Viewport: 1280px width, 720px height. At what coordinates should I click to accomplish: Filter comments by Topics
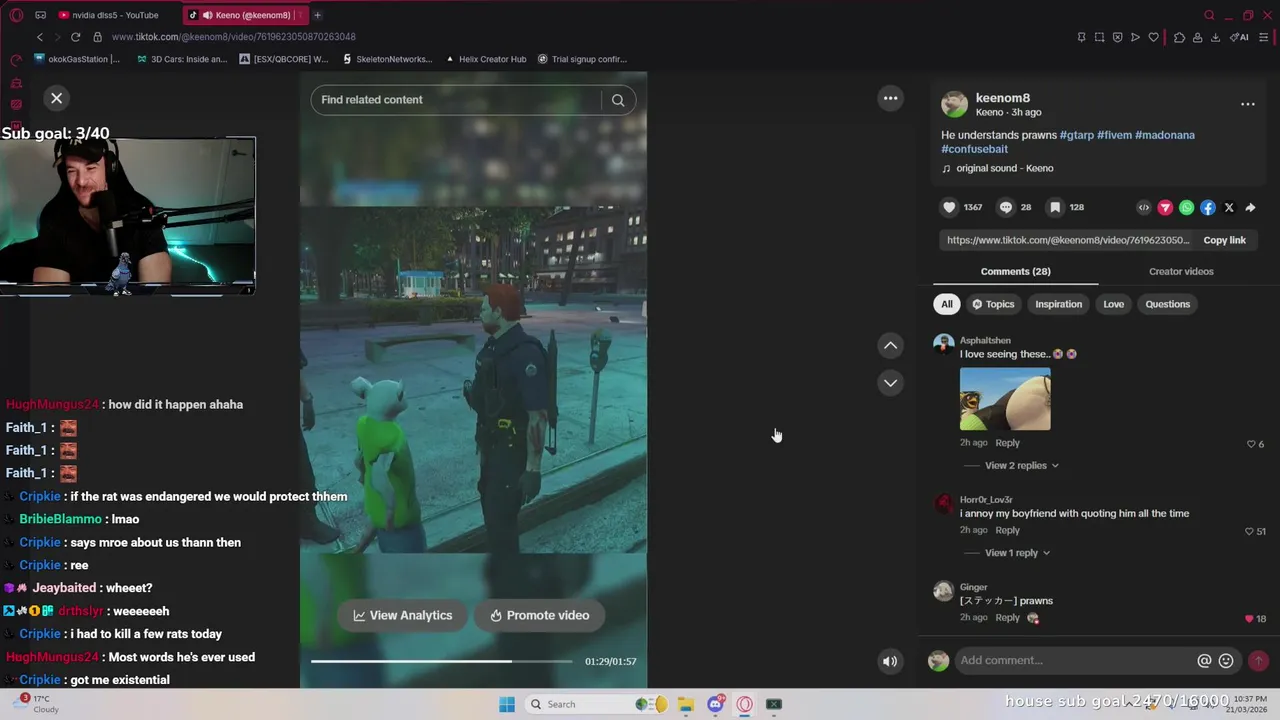point(993,304)
